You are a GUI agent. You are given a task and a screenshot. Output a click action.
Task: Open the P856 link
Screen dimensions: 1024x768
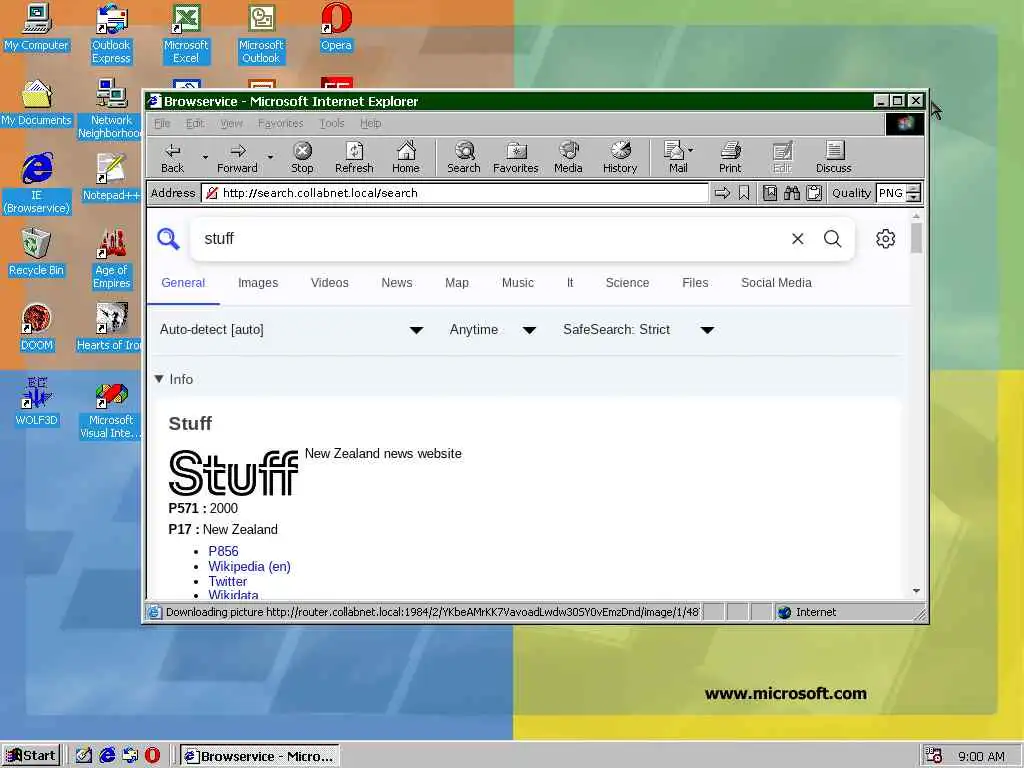click(x=223, y=551)
